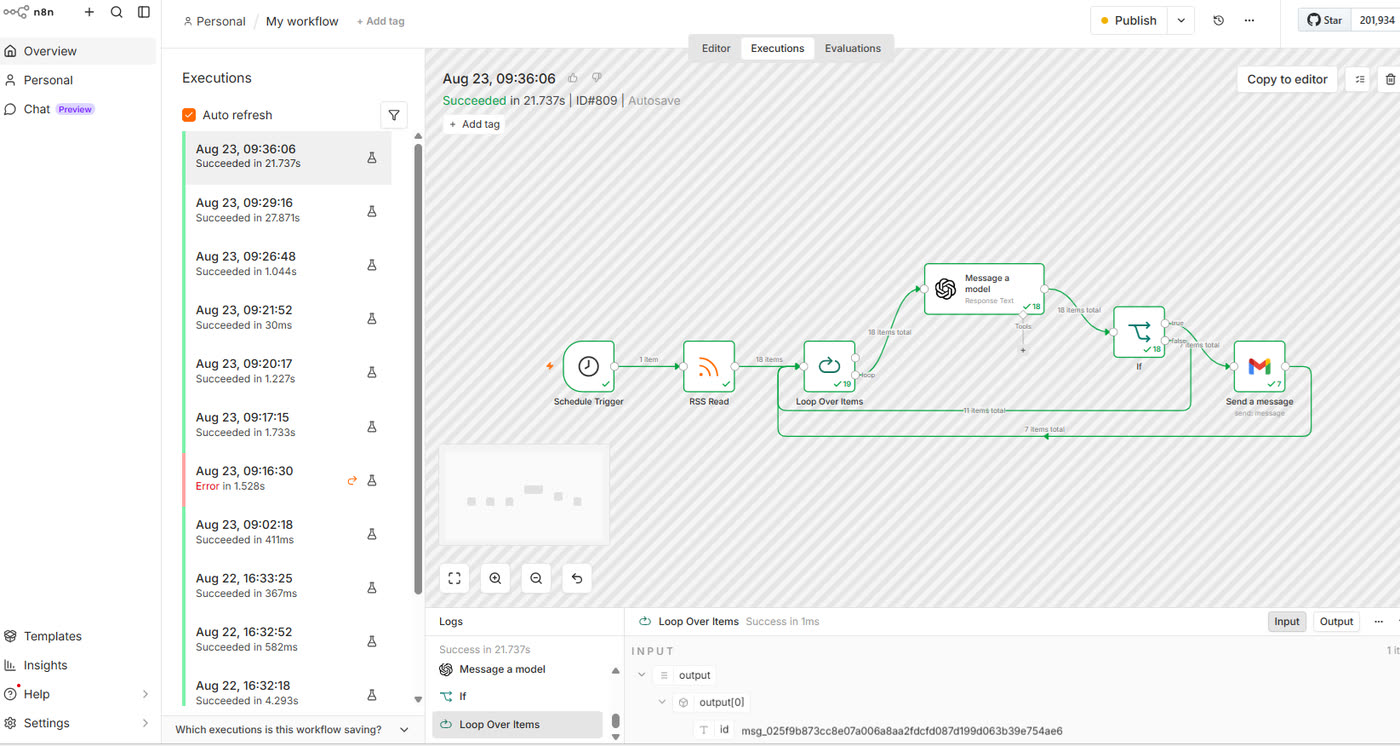1400x746 pixels.
Task: Click the My workflow breadcrumb name
Action: [x=302, y=21]
